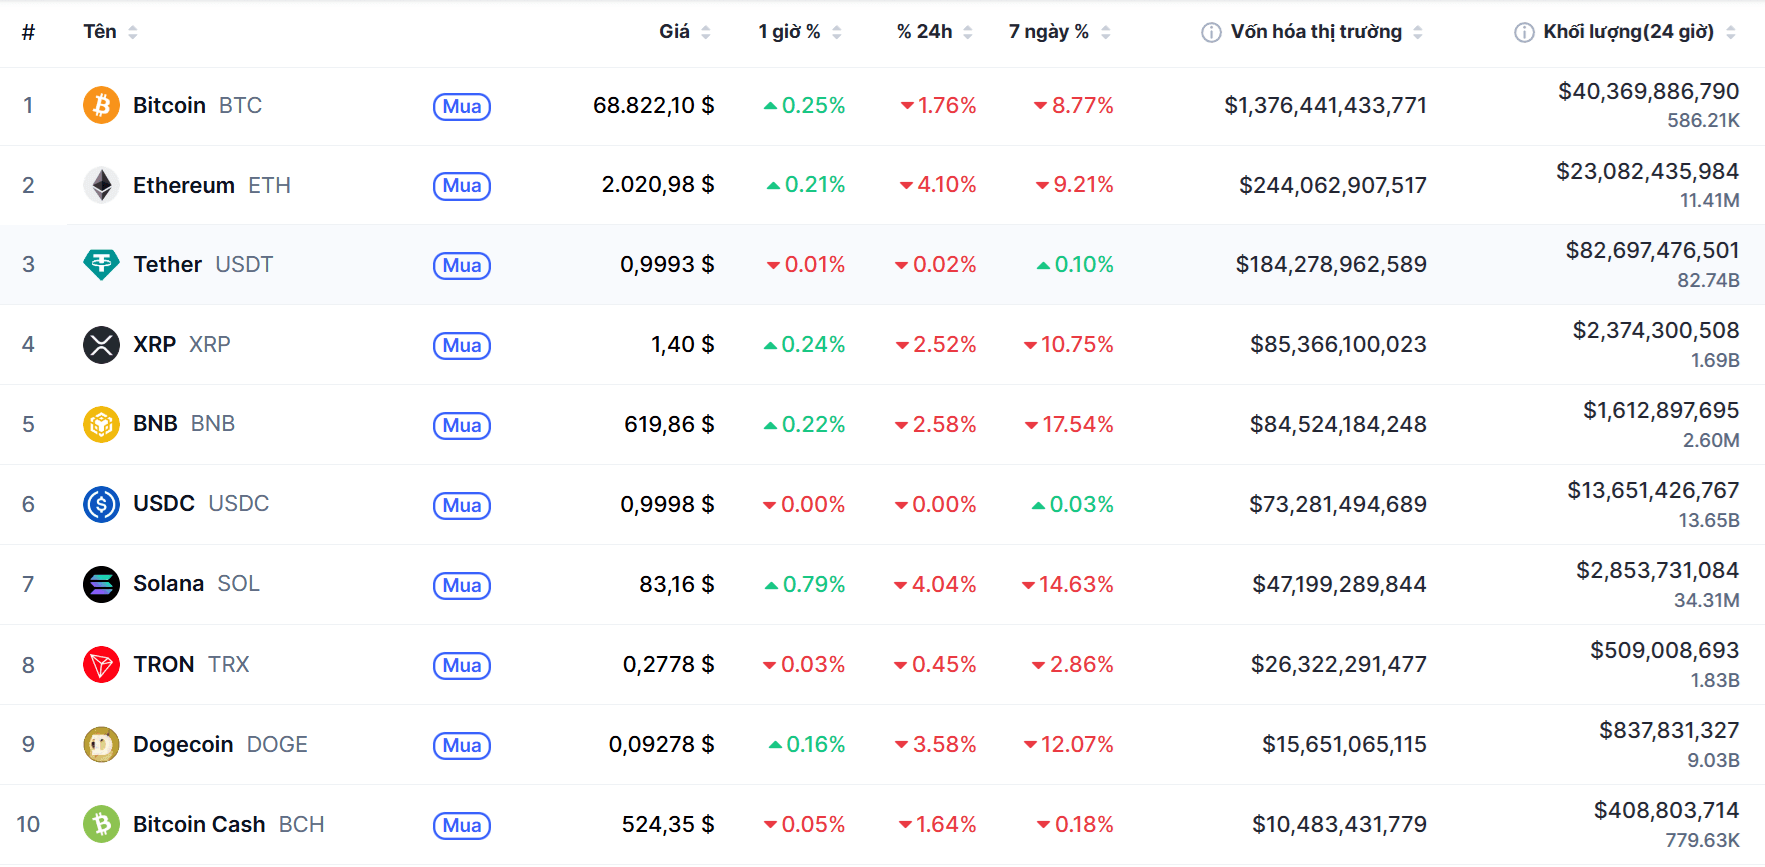The width and height of the screenshot is (1765, 867).
Task: Click the Mua button for XRP
Action: tap(462, 346)
